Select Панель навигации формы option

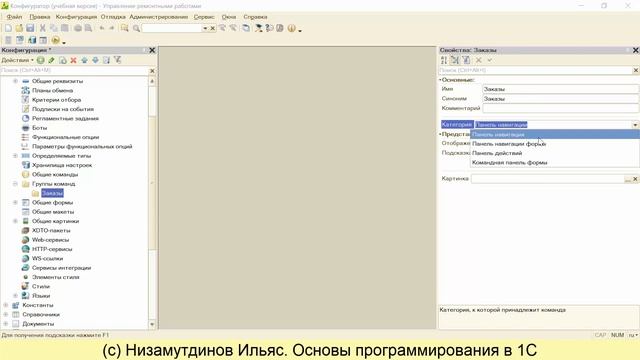tap(555, 144)
